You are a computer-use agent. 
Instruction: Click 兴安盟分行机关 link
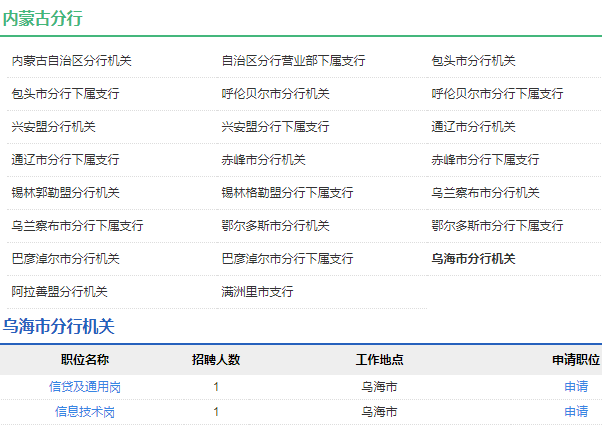pyautogui.click(x=53, y=127)
